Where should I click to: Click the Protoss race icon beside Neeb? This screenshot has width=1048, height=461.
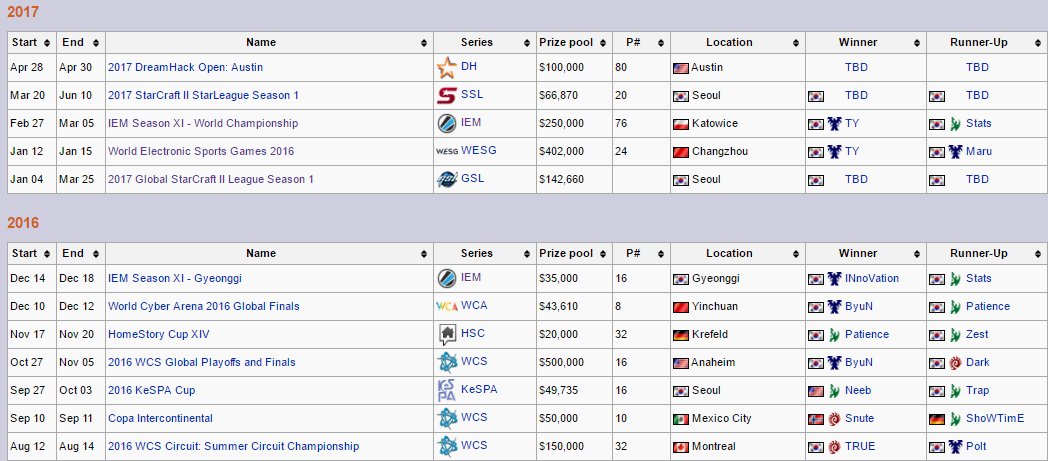(x=833, y=391)
